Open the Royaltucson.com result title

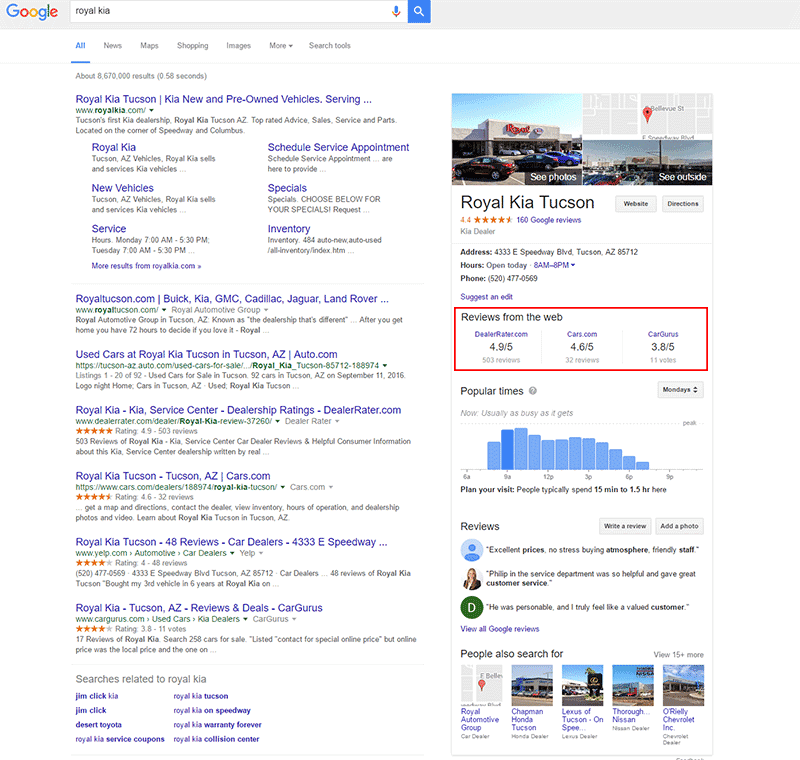[232, 299]
